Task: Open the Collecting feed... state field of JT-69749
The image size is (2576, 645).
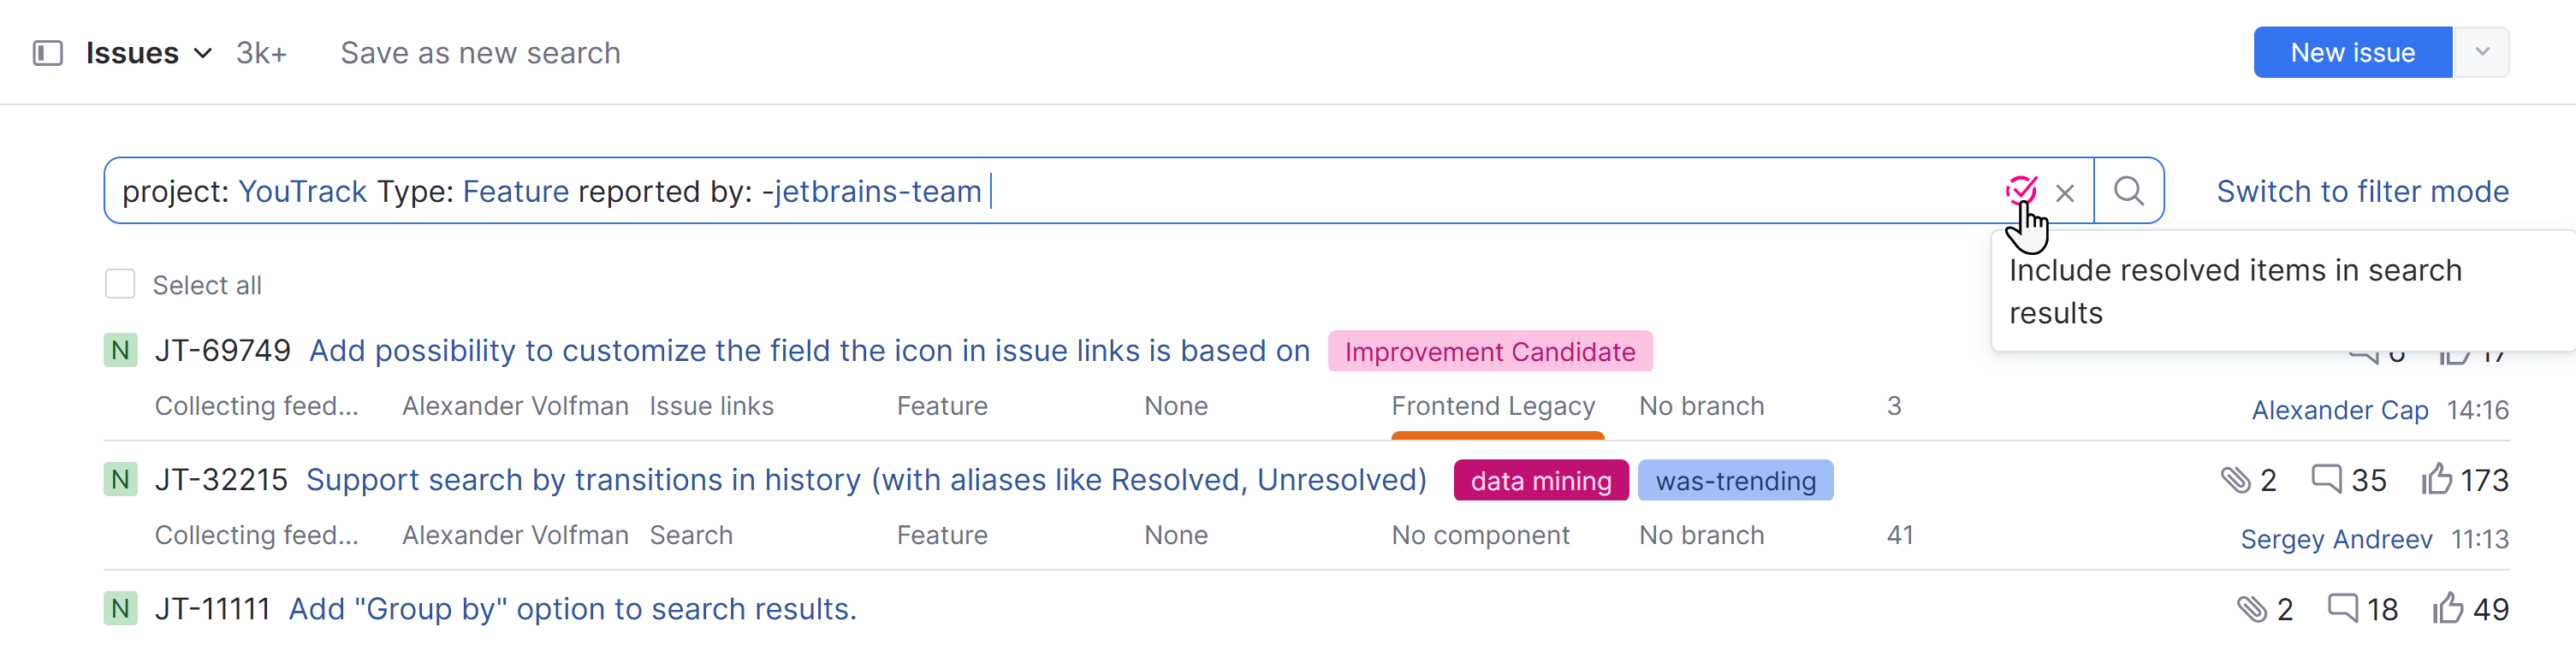Action: tap(256, 406)
